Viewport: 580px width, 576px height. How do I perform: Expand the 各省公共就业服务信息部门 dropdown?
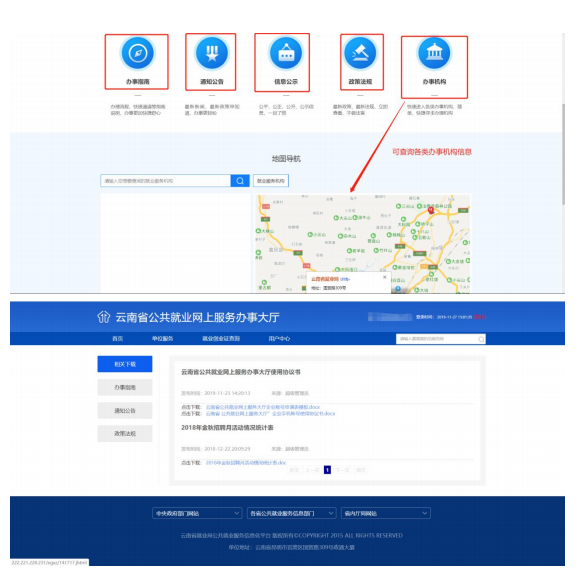(291, 513)
